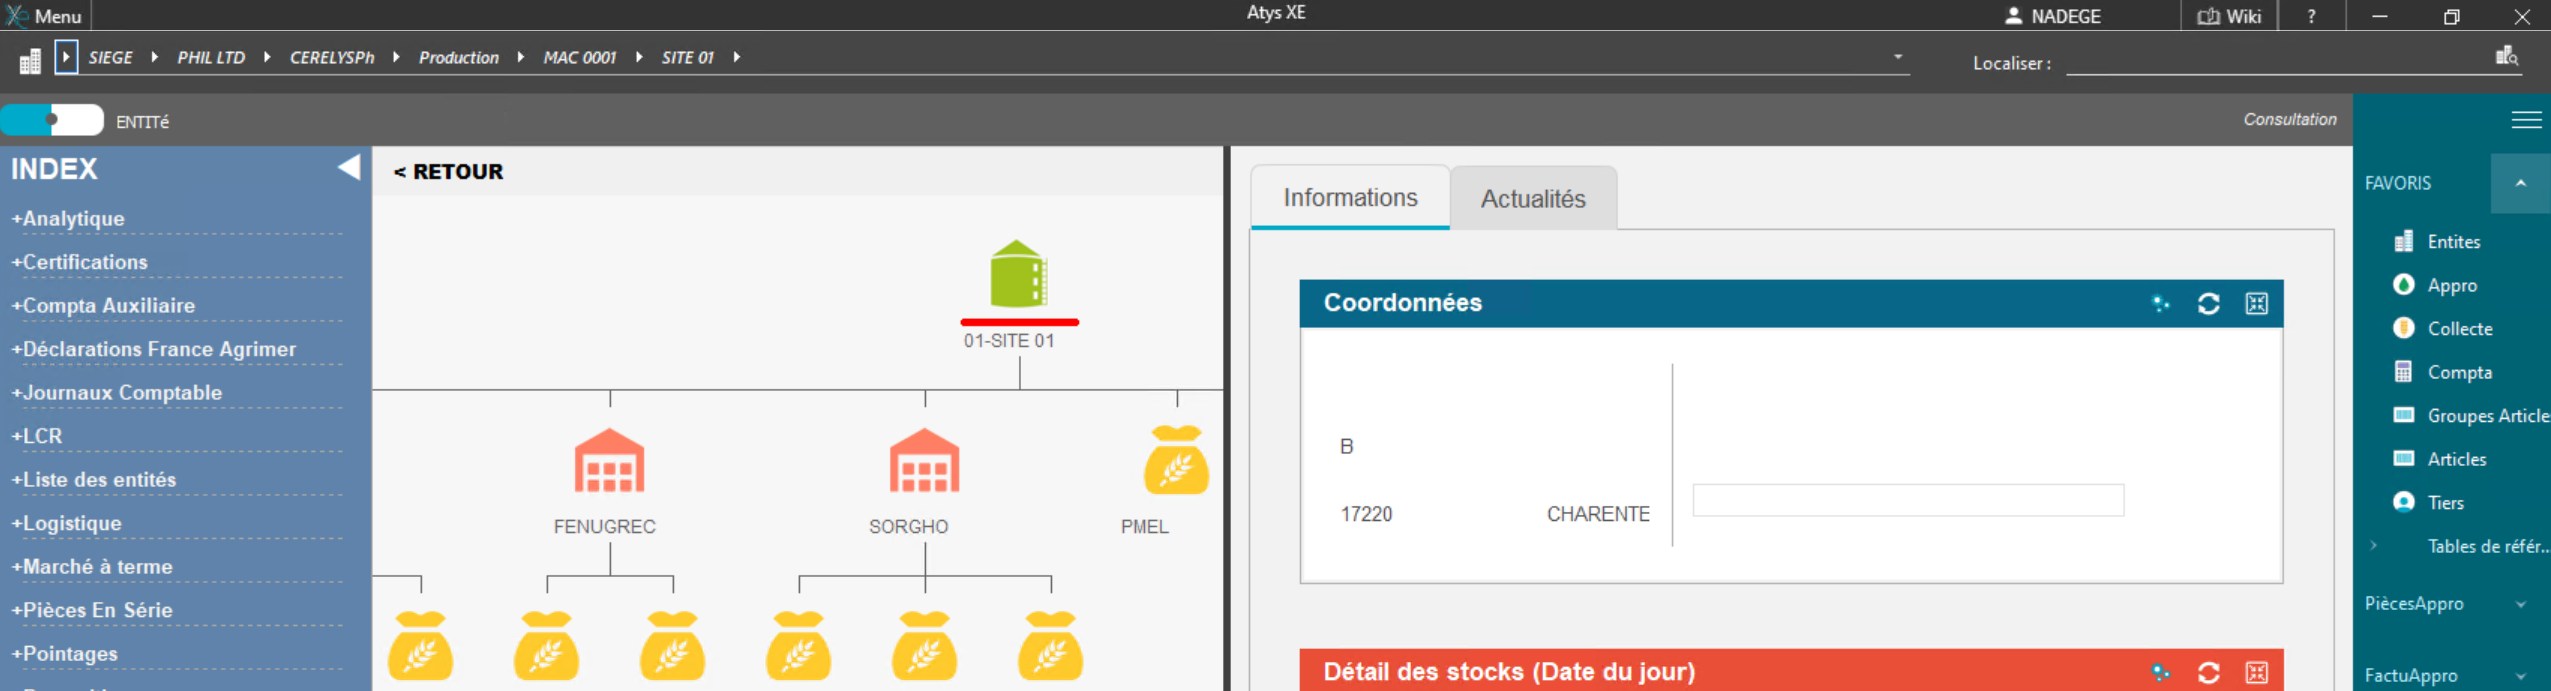
Task: Maximize the Détail des stocks panel
Action: [2256, 672]
